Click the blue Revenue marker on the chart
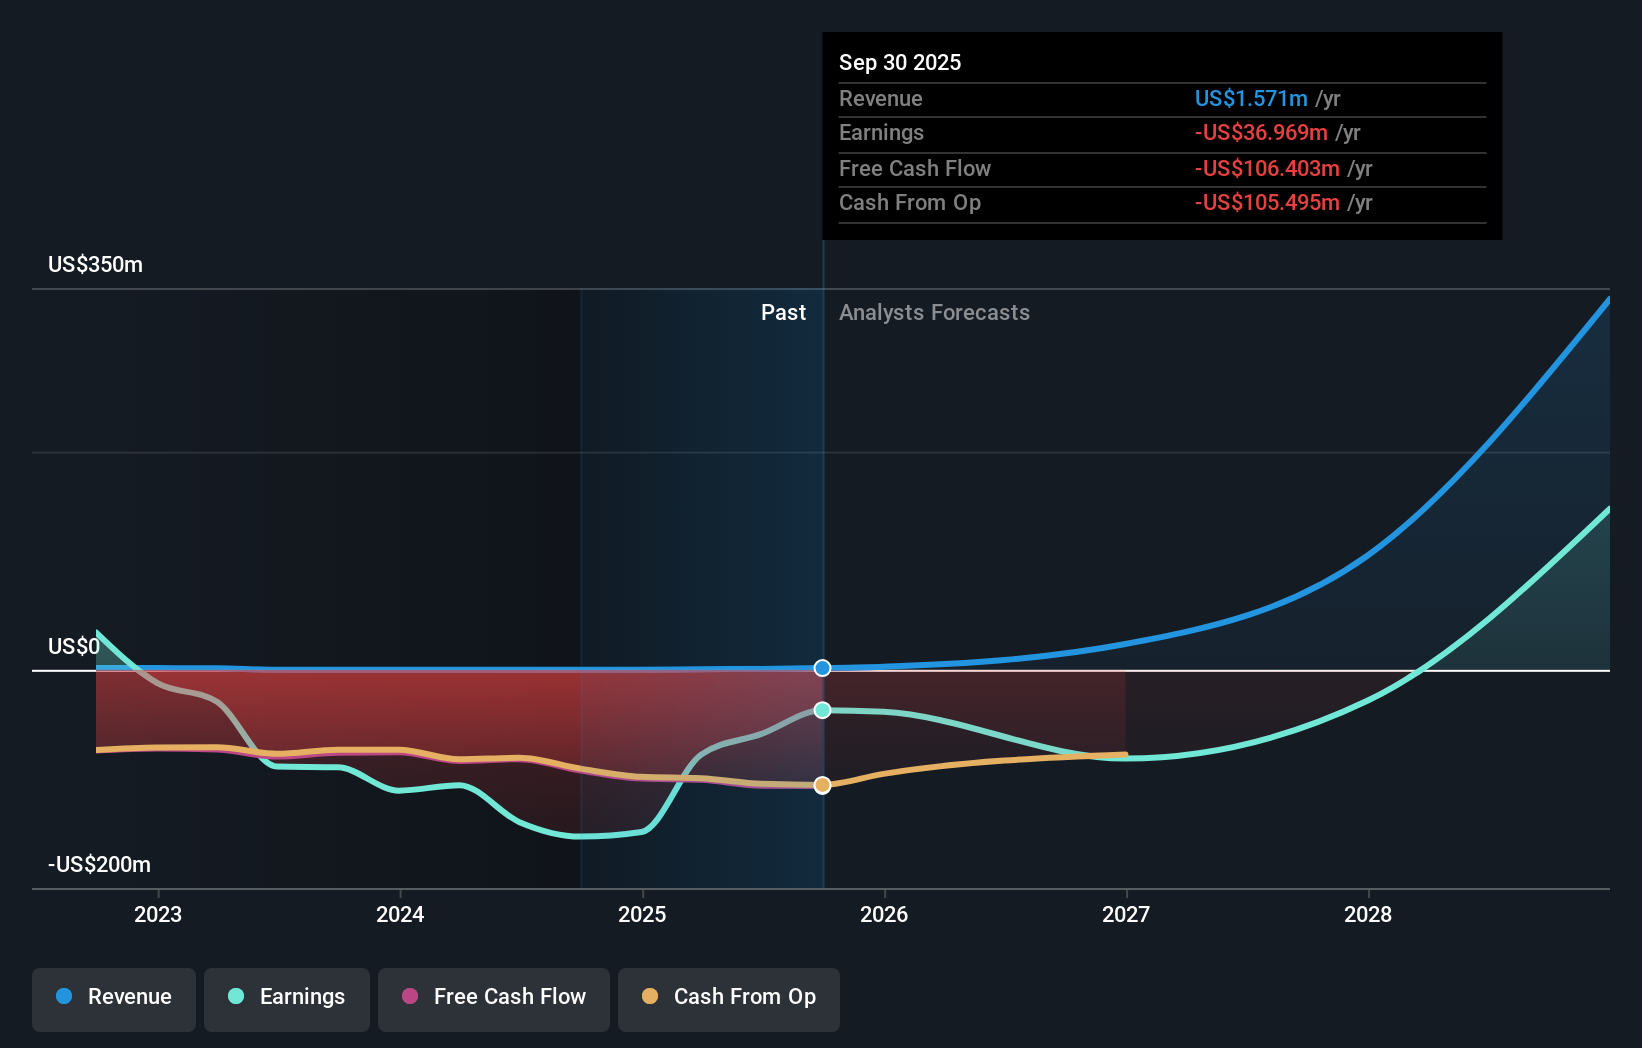Image resolution: width=1642 pixels, height=1048 pixels. click(822, 668)
